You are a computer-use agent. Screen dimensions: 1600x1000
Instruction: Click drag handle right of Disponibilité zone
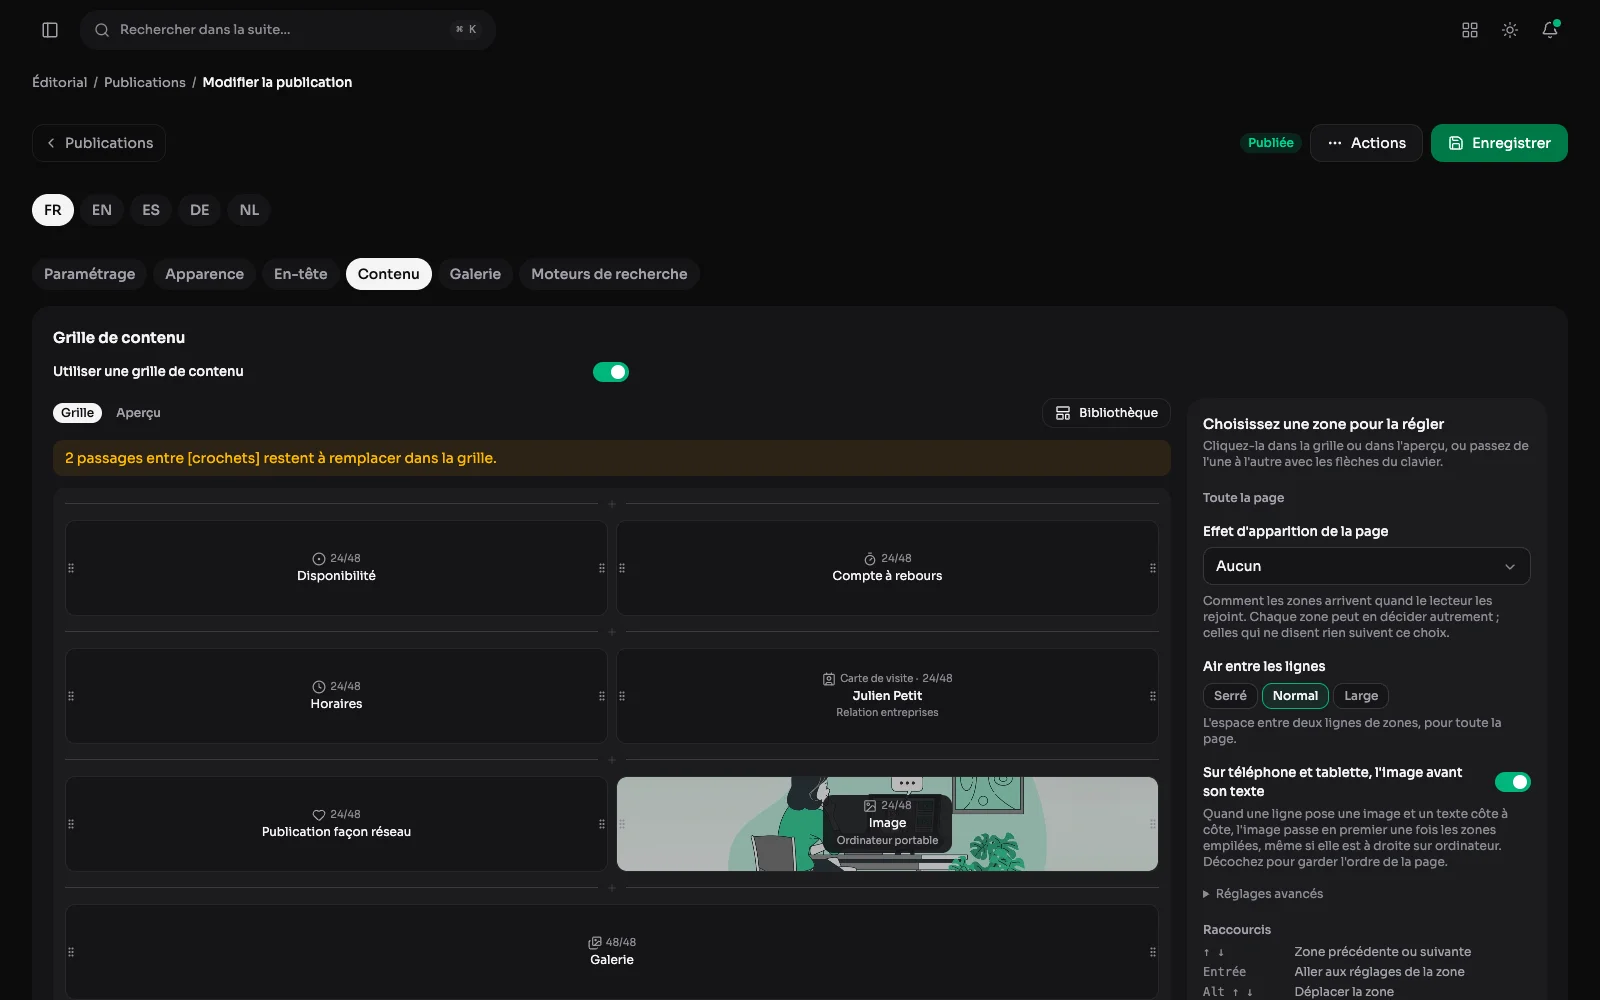[602, 568]
